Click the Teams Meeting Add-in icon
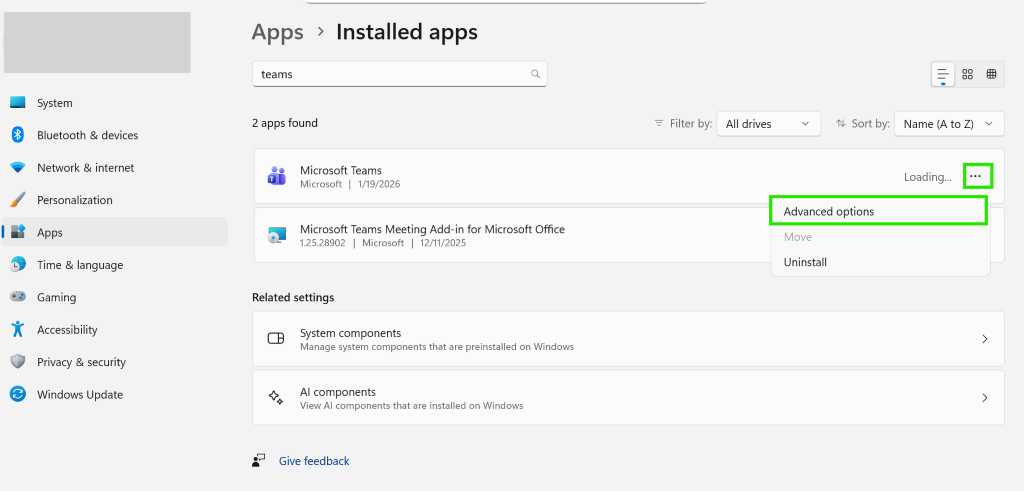The width and height of the screenshot is (1024, 491). 276,235
